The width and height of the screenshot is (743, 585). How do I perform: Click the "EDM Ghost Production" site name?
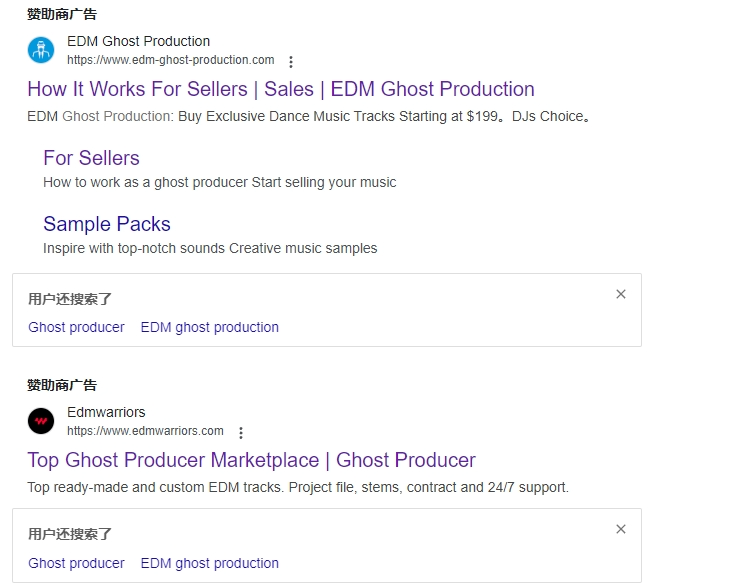coord(138,41)
